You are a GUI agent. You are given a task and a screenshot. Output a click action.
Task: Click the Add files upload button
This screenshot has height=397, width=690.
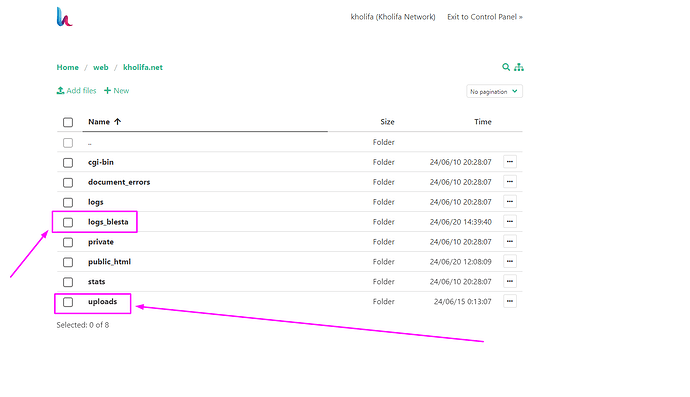pos(76,90)
